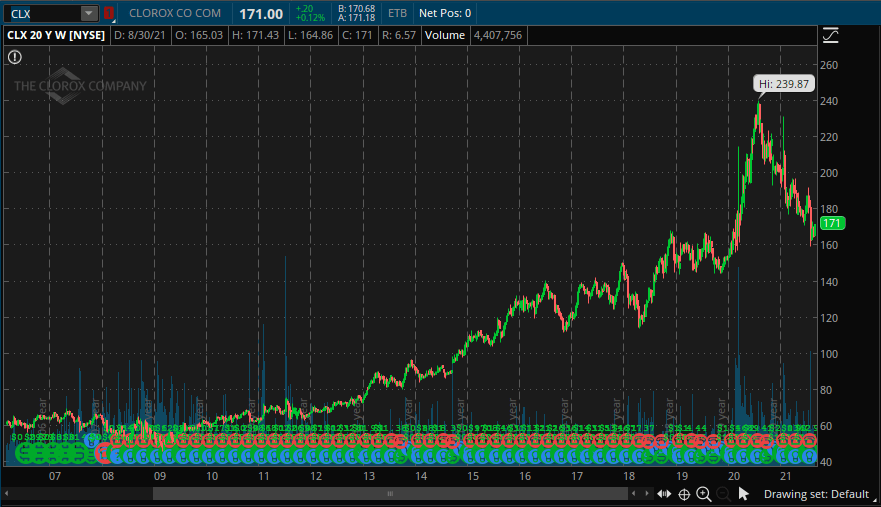Select the pointer cursor drawing tool
Viewport: 881px width, 507px height.
743,494
